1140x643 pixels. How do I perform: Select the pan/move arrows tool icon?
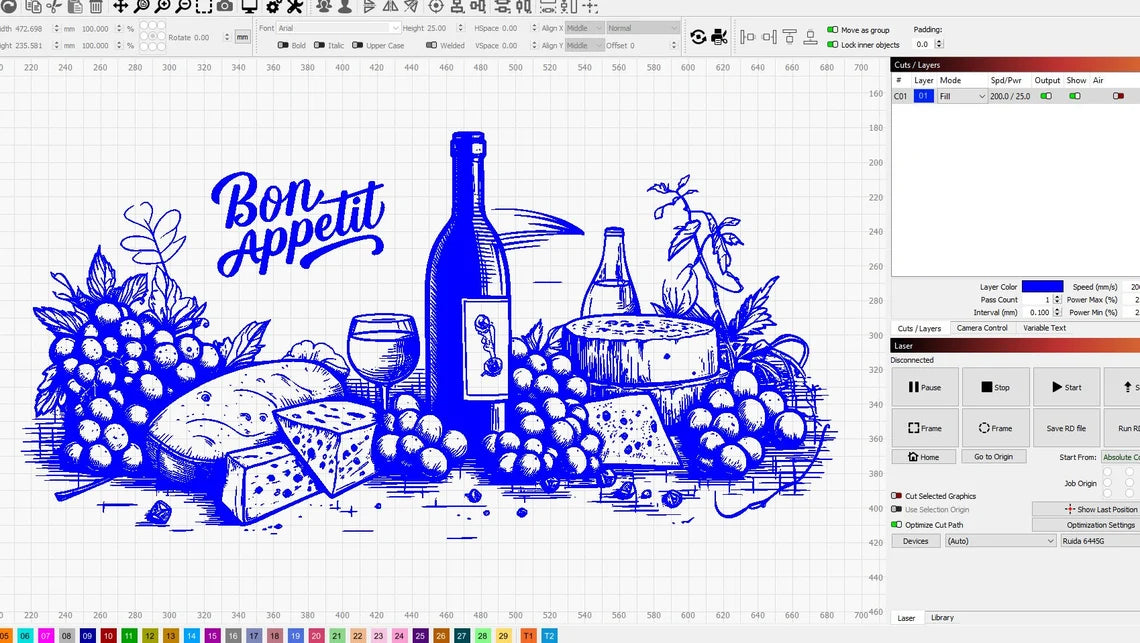pos(121,6)
